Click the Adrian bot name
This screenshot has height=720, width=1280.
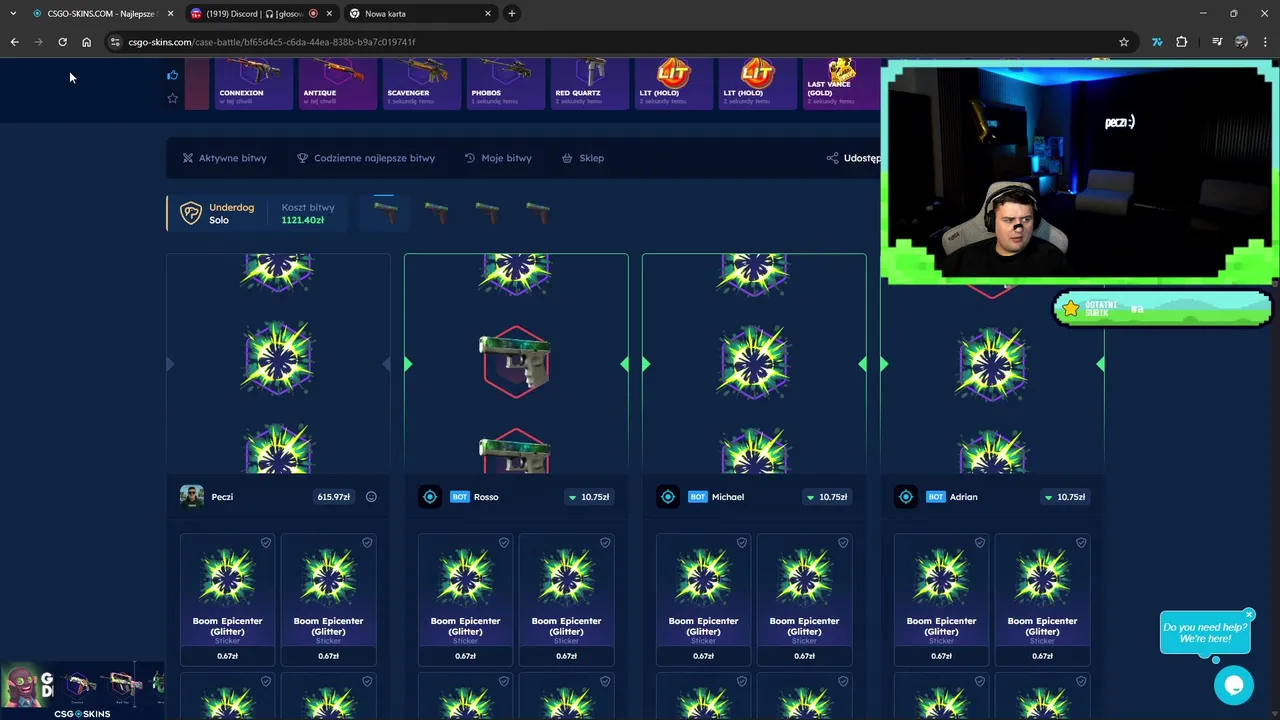click(964, 497)
